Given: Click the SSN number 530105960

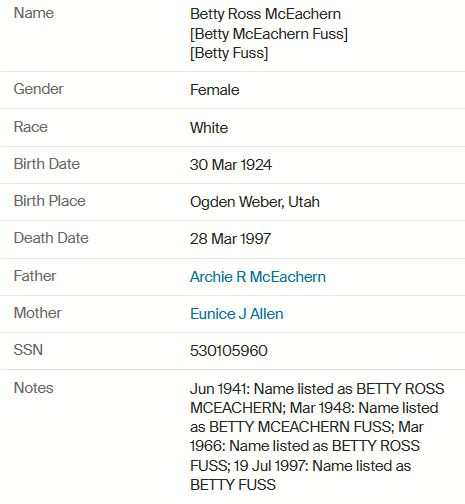Looking at the screenshot, I should coord(229,351).
